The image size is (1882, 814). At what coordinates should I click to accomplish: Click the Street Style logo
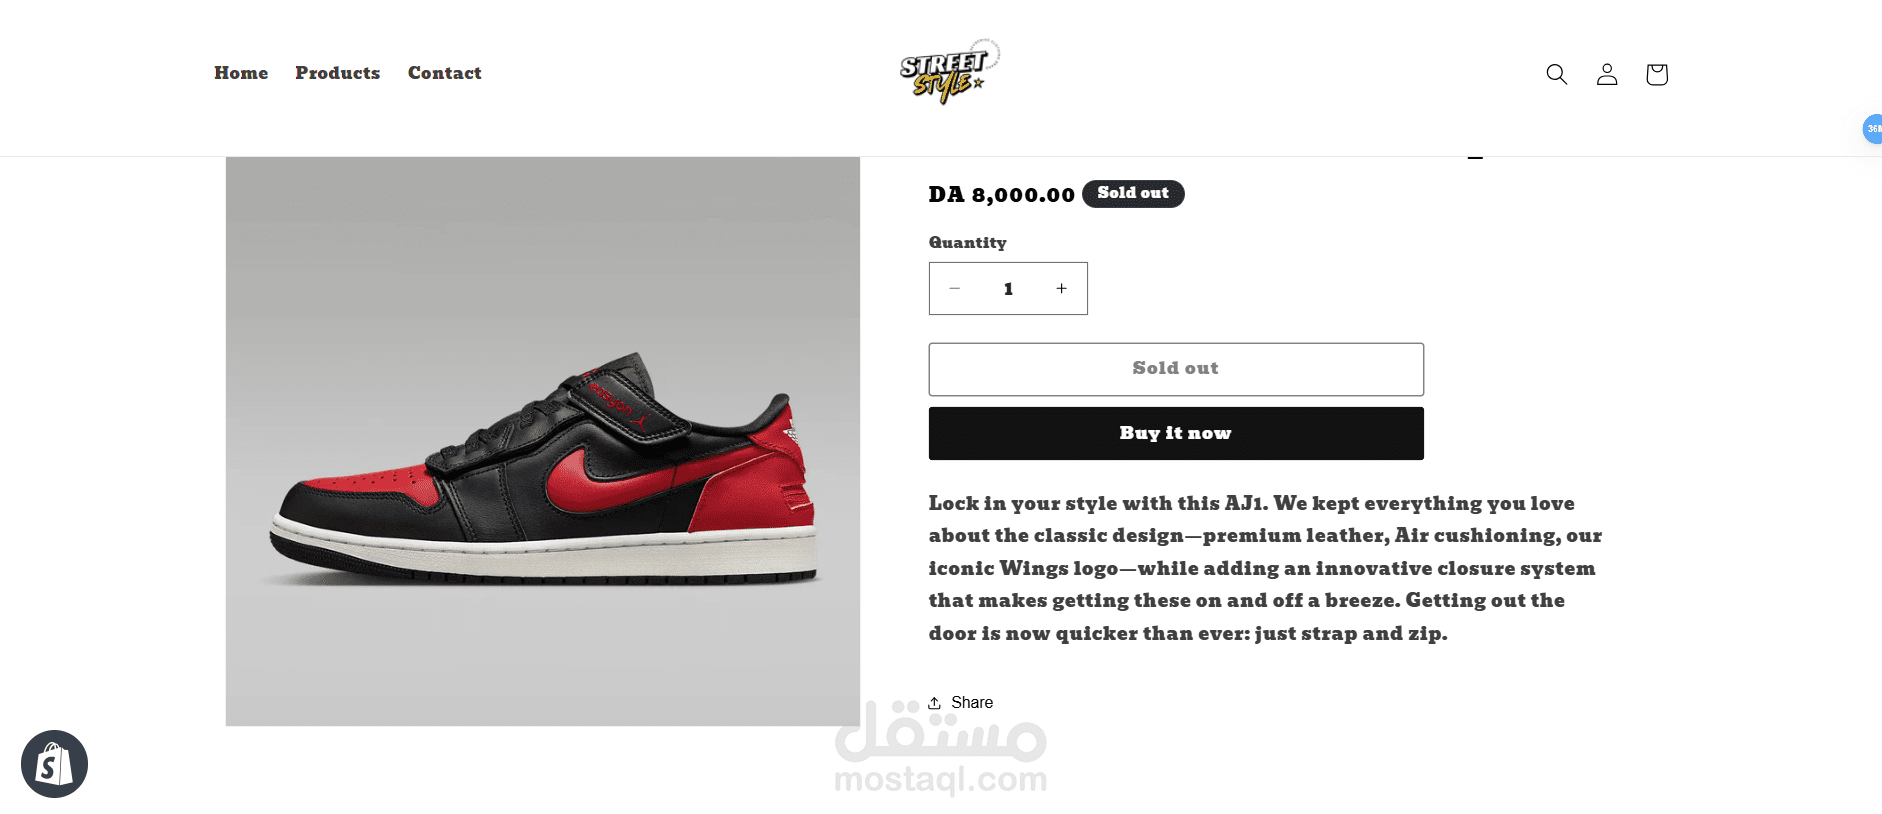pyautogui.click(x=949, y=71)
